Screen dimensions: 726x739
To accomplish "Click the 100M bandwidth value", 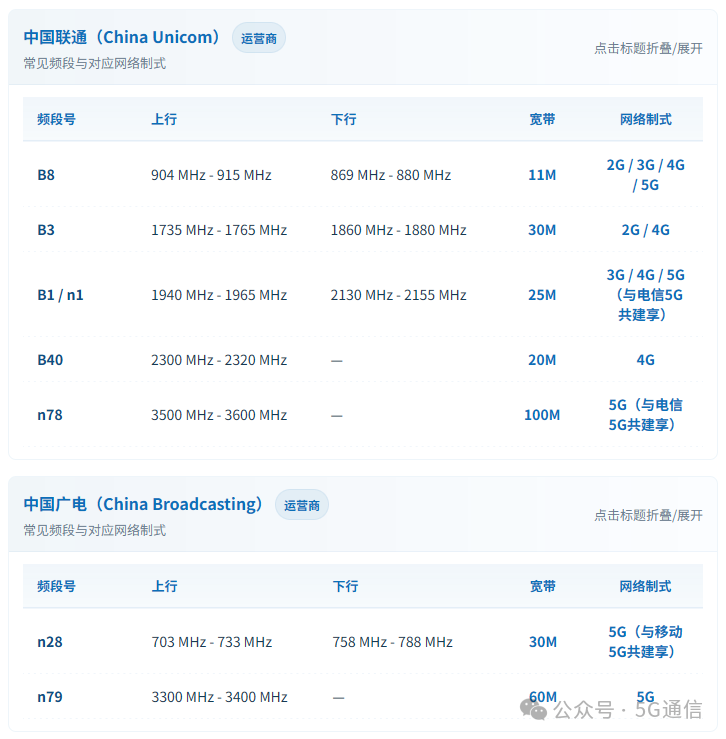I will tap(542, 415).
